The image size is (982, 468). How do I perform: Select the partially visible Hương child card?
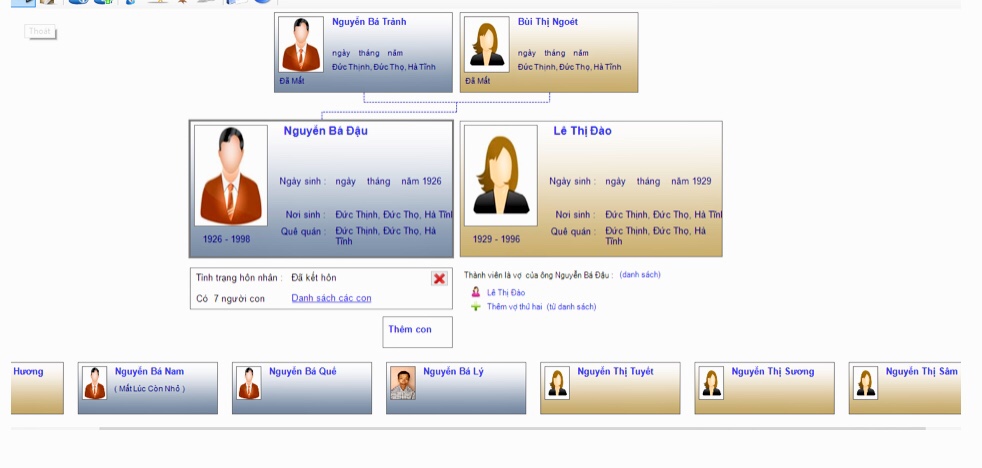tap(37, 388)
